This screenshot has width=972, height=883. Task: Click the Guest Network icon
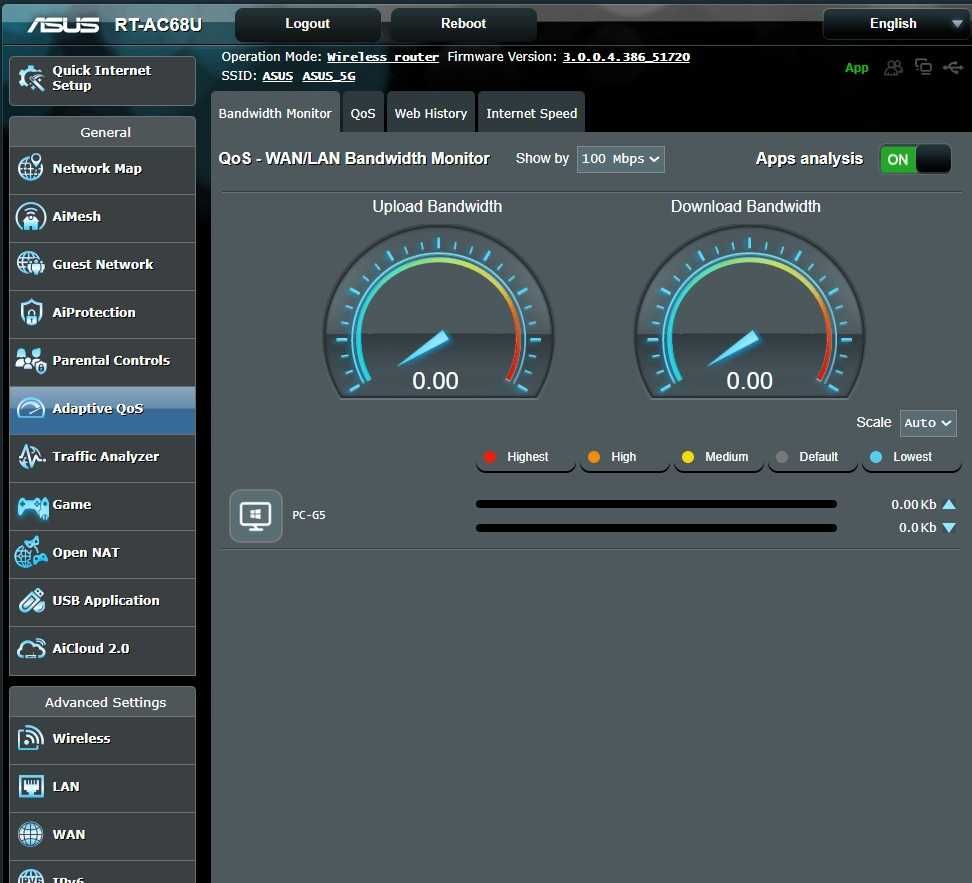click(x=30, y=264)
